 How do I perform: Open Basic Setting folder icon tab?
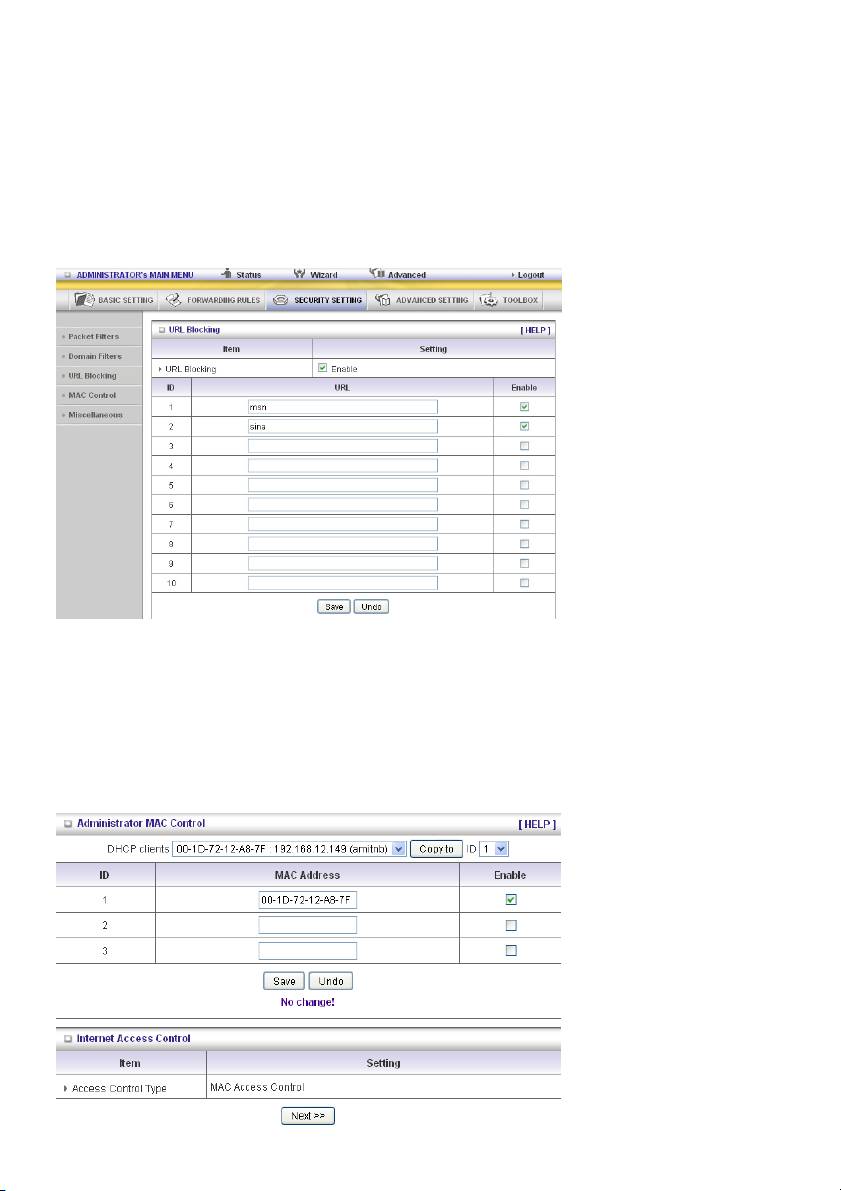[84, 300]
